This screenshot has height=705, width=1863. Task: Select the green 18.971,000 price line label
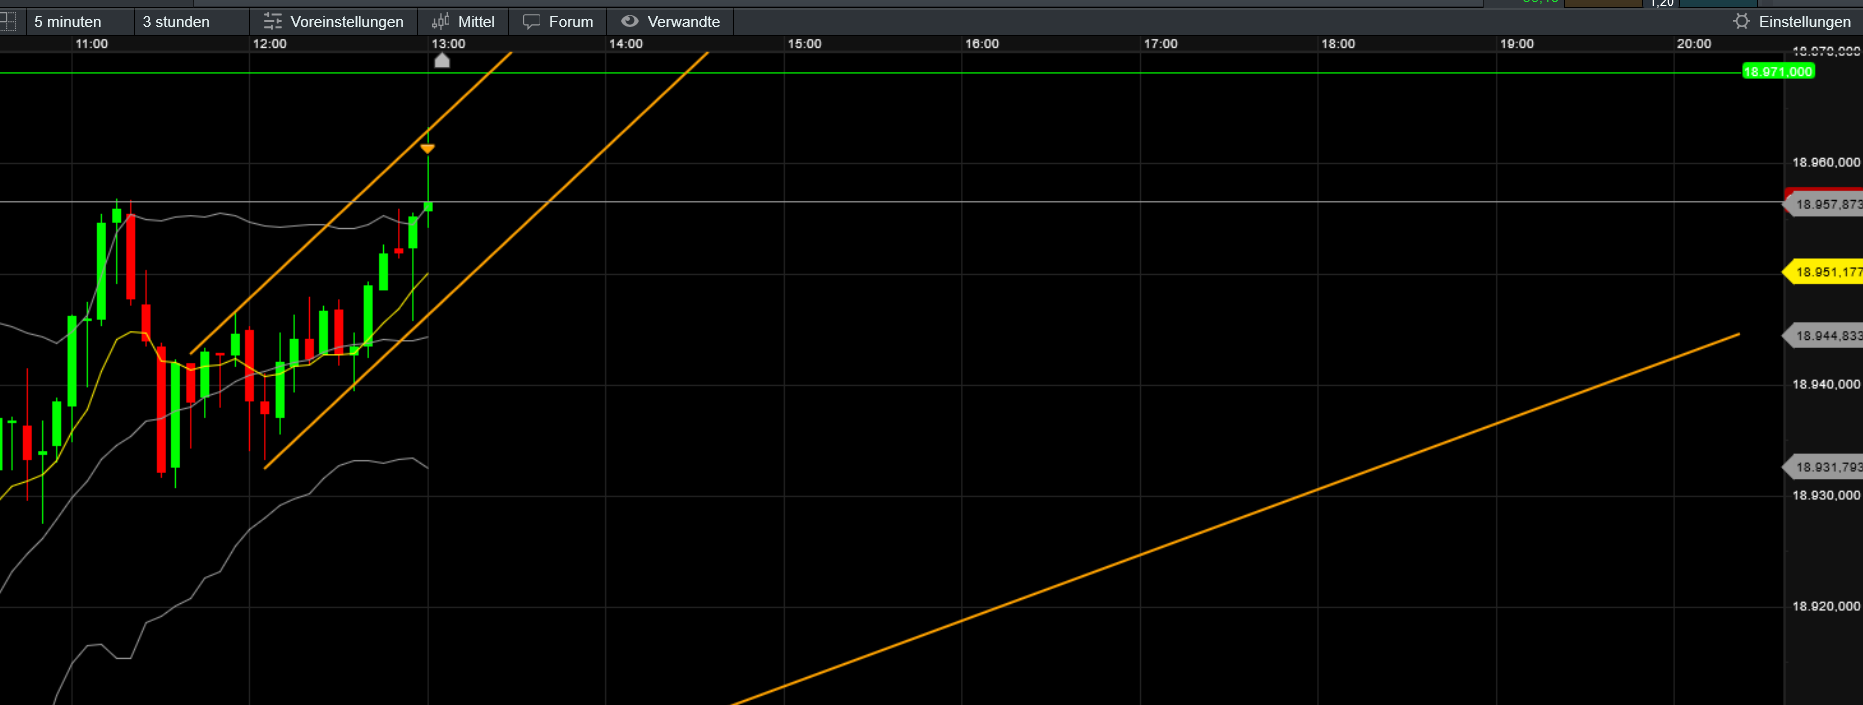(x=1777, y=72)
